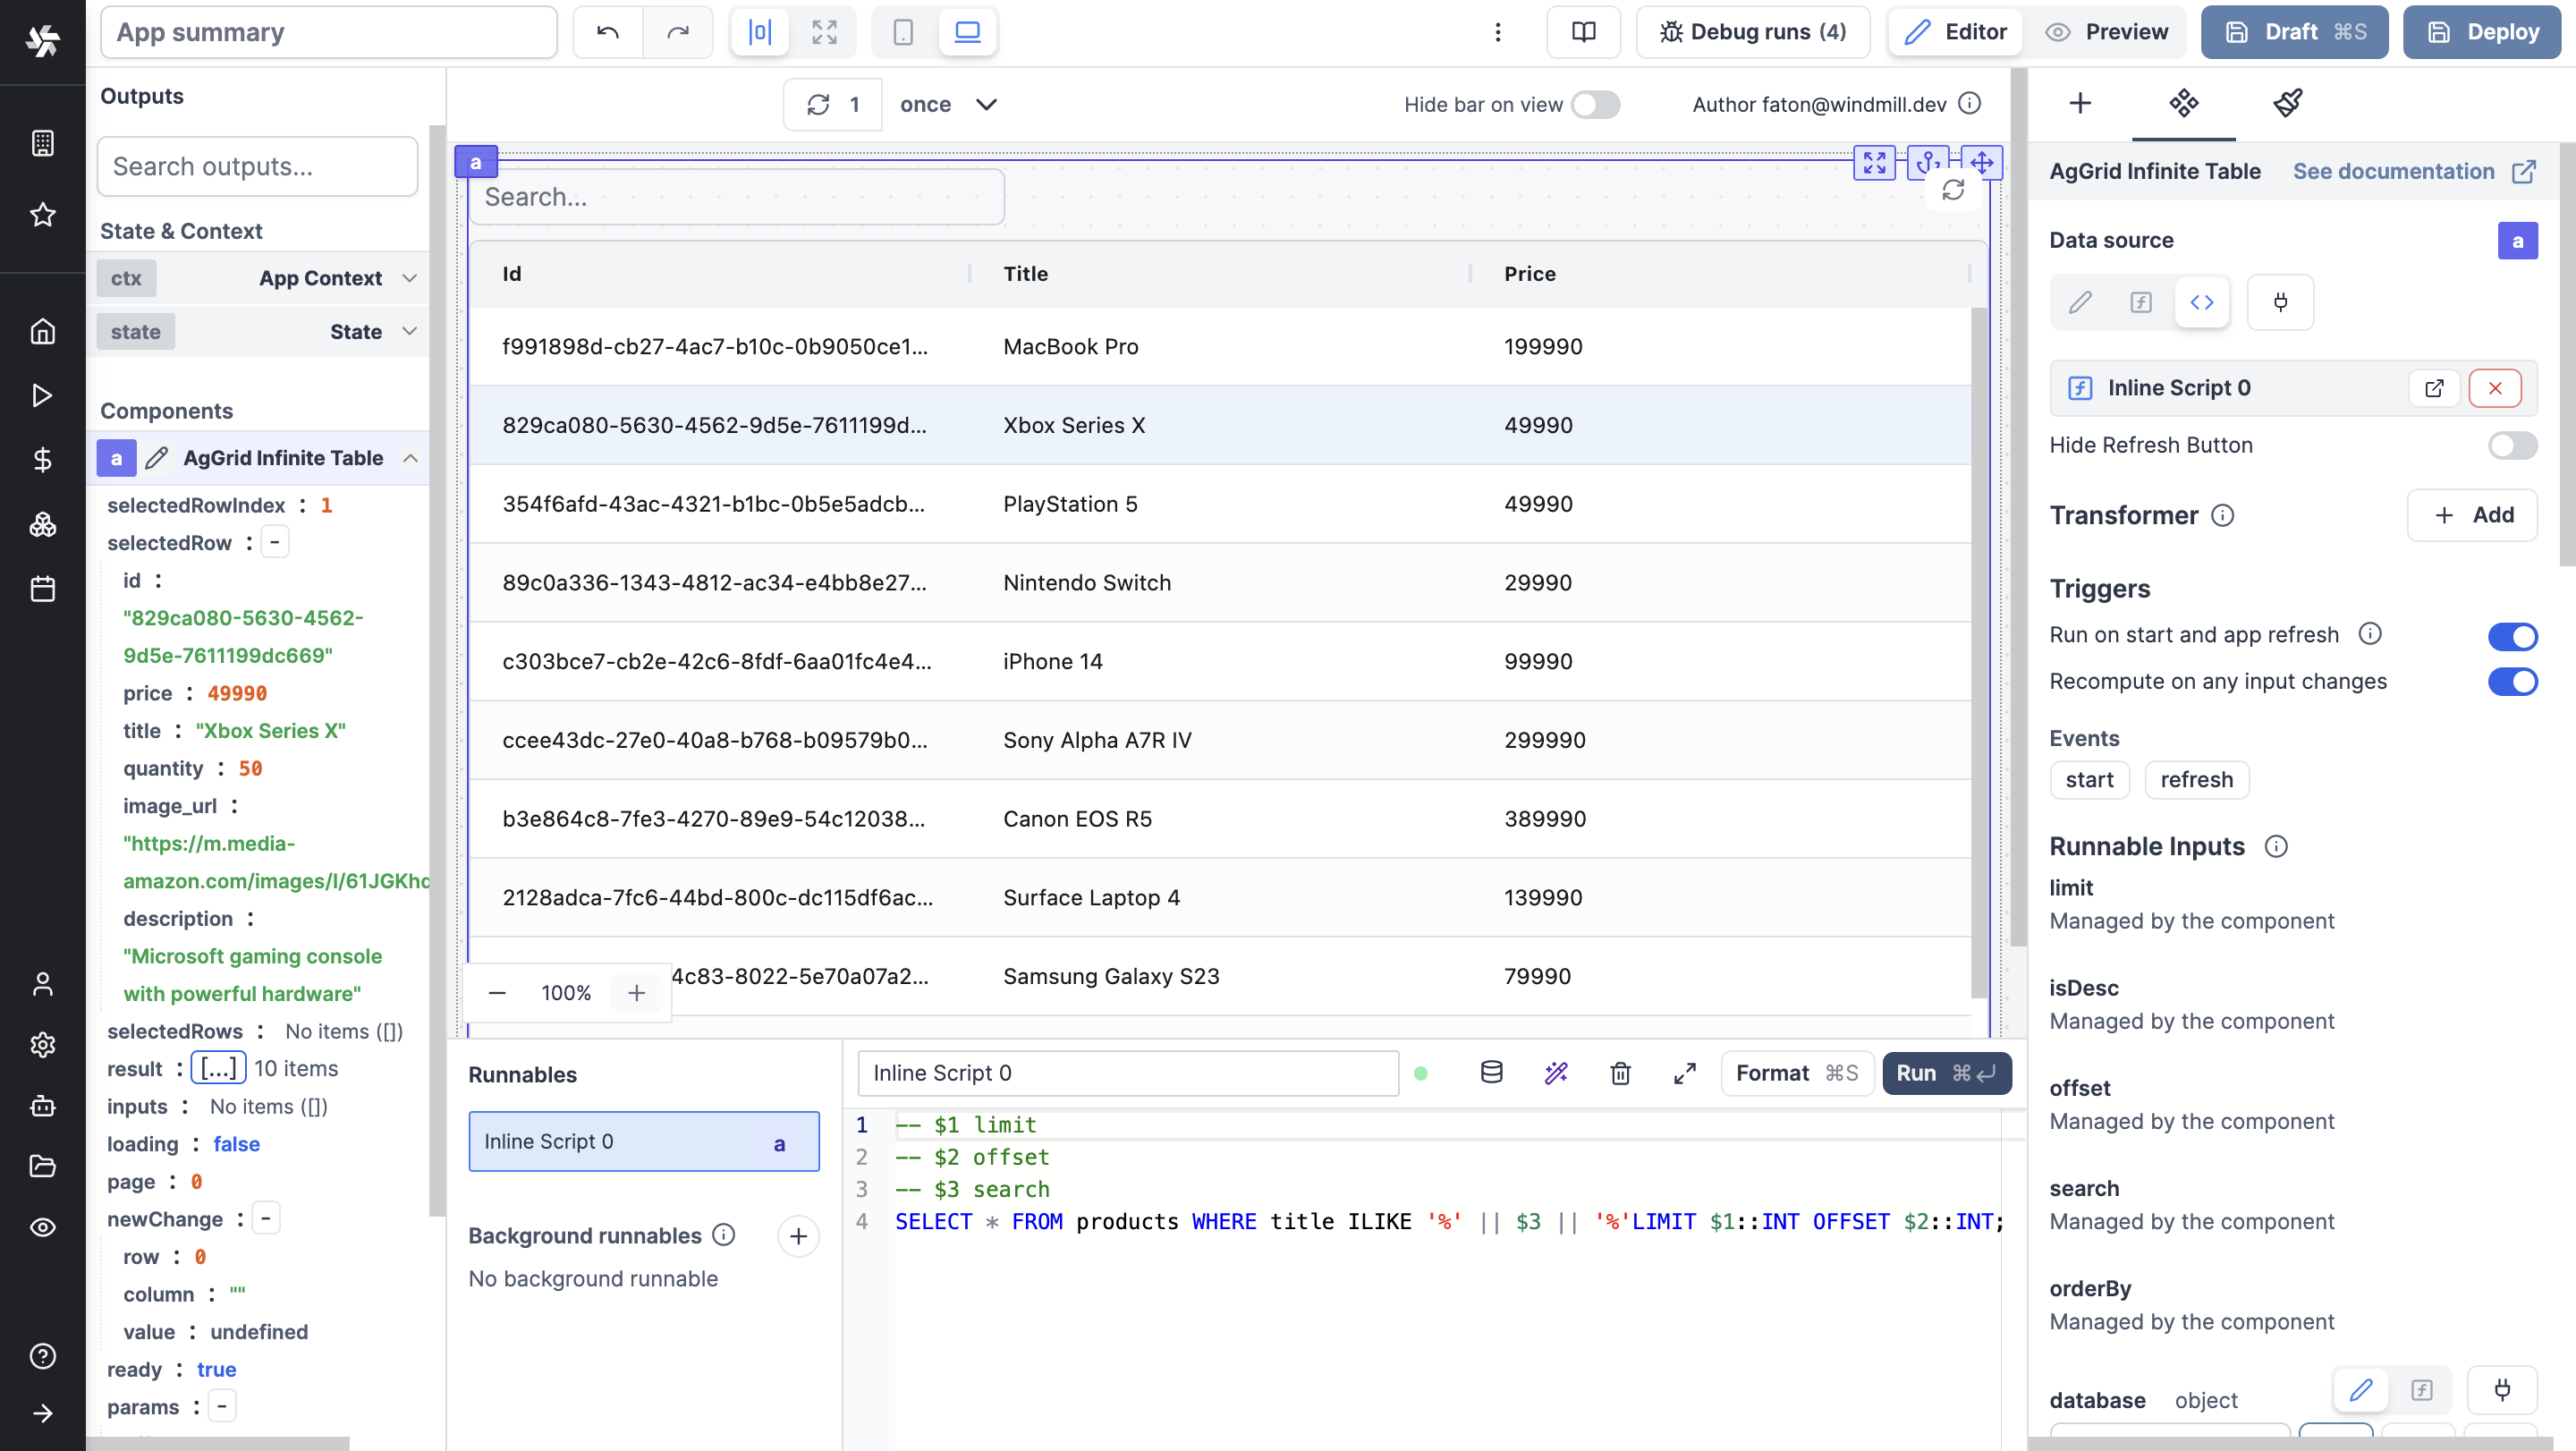The height and width of the screenshot is (1451, 2576).
Task: Click the redo arrow icon
Action: click(678, 32)
